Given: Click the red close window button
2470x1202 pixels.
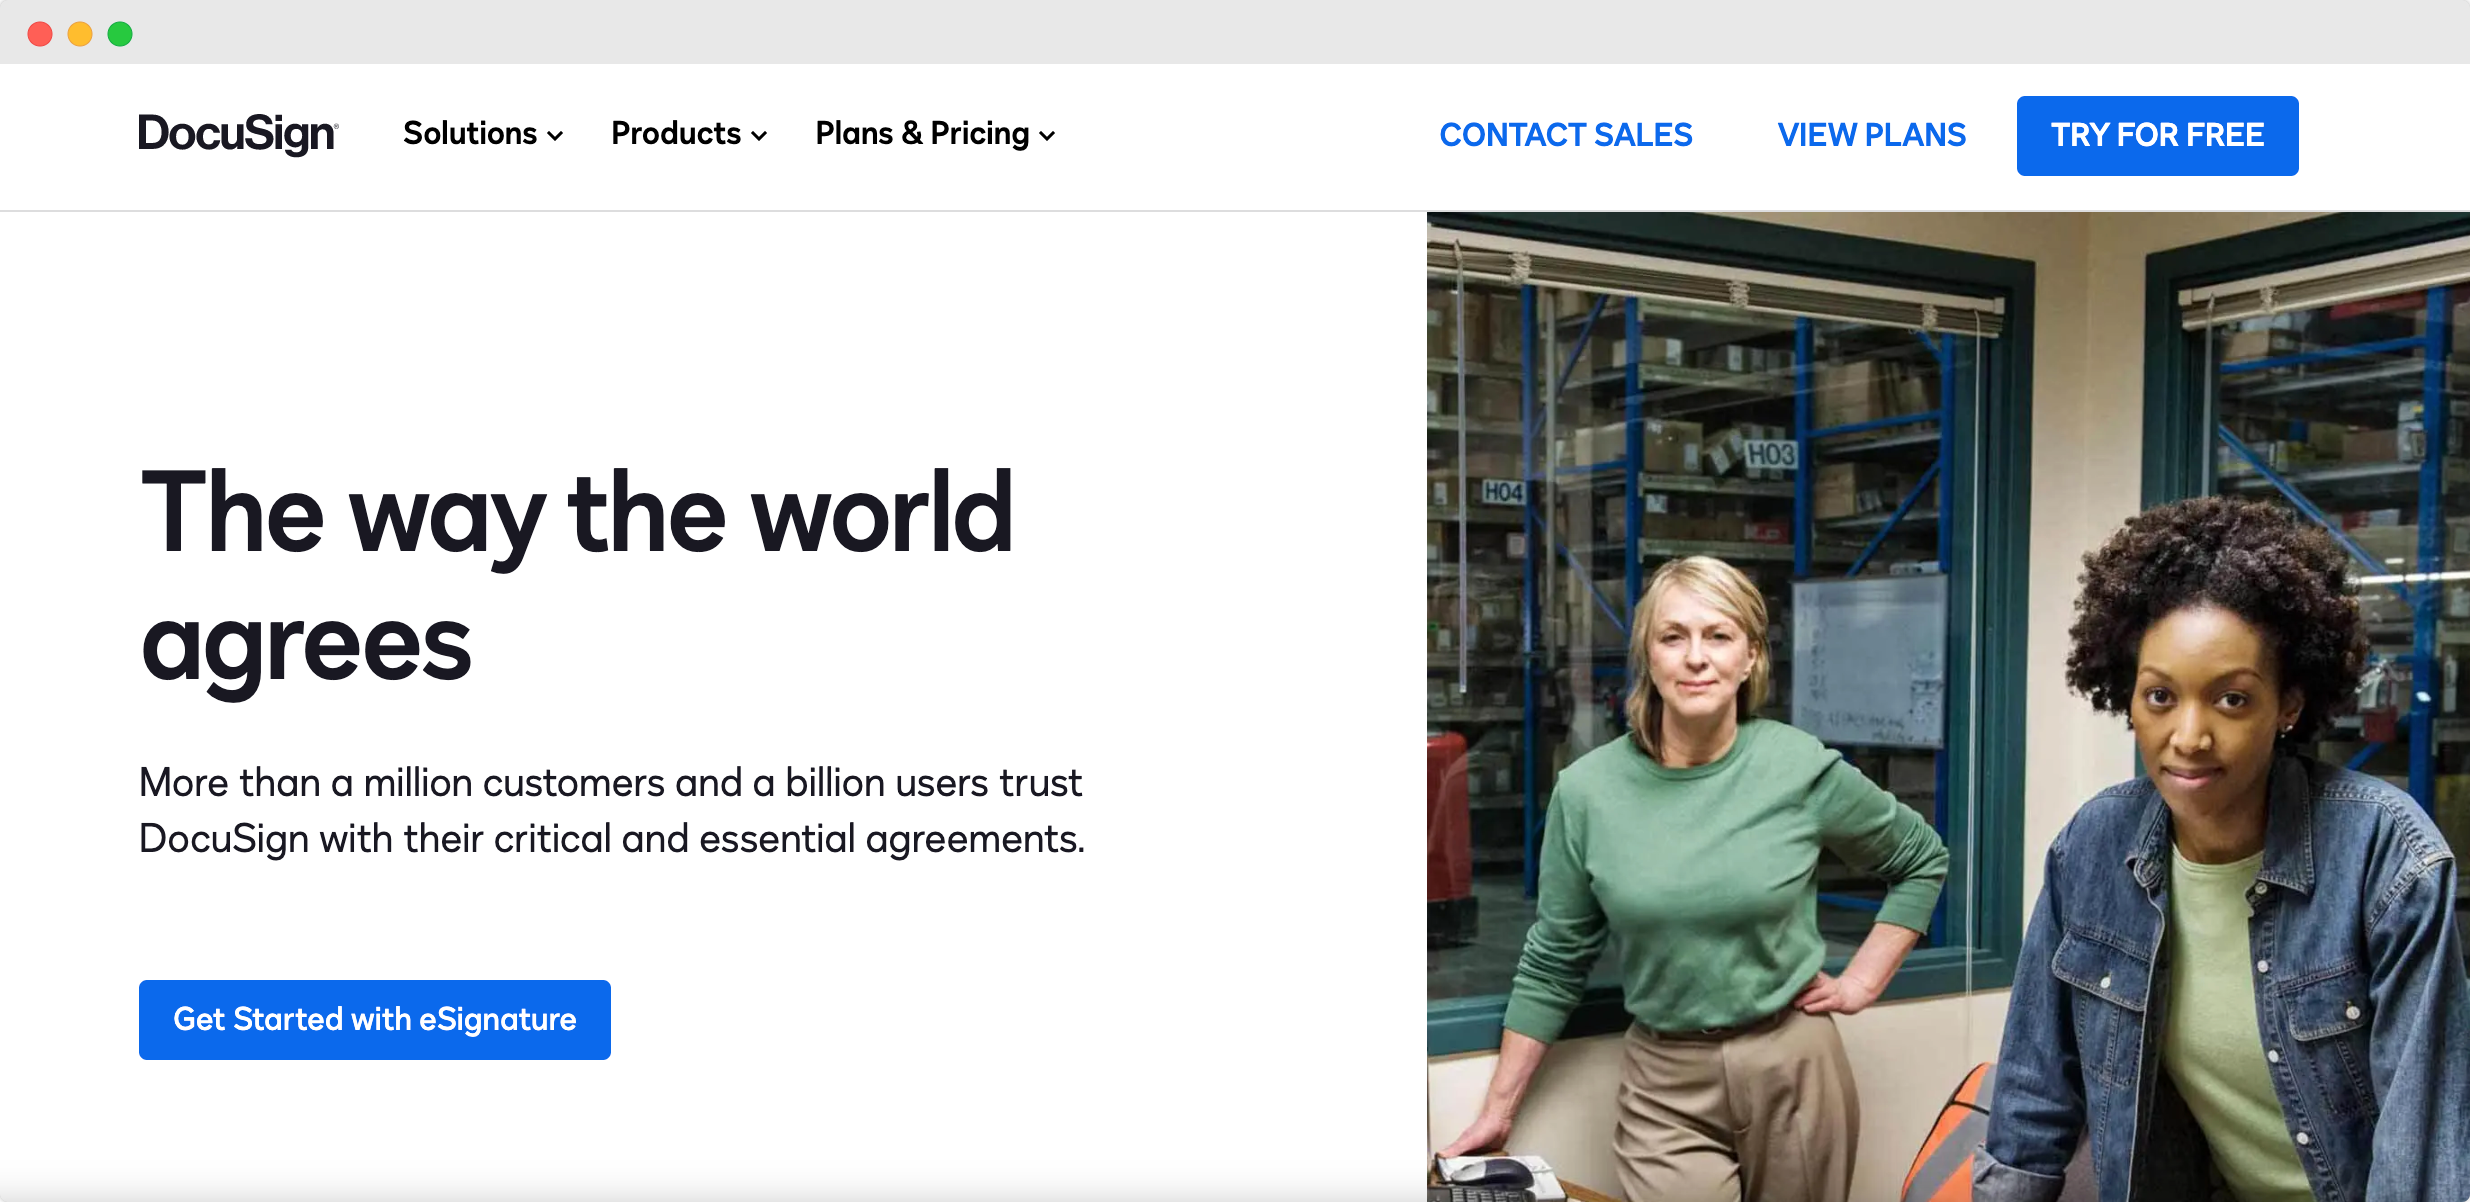Looking at the screenshot, I should (40, 34).
